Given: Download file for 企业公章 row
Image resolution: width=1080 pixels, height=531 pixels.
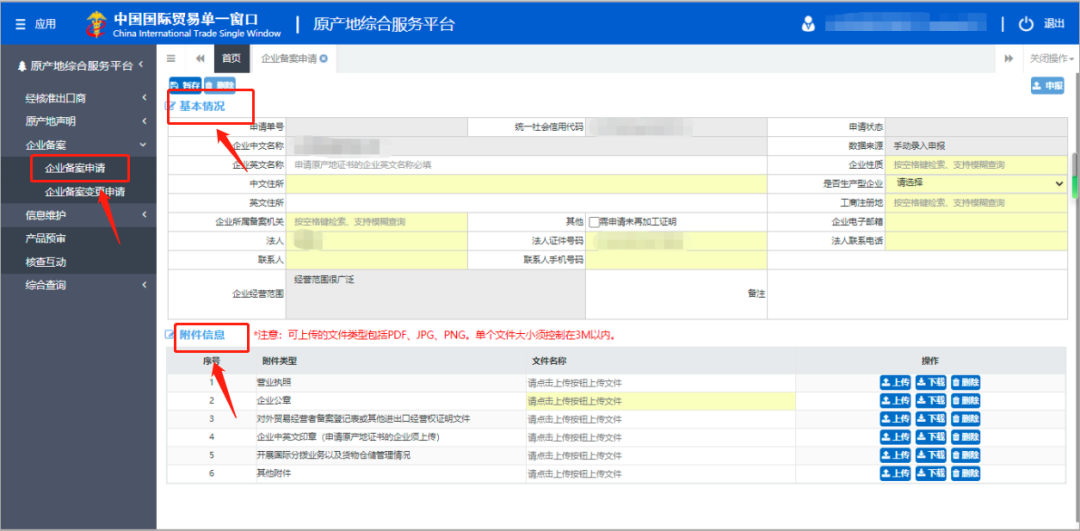Looking at the screenshot, I should coord(931,400).
